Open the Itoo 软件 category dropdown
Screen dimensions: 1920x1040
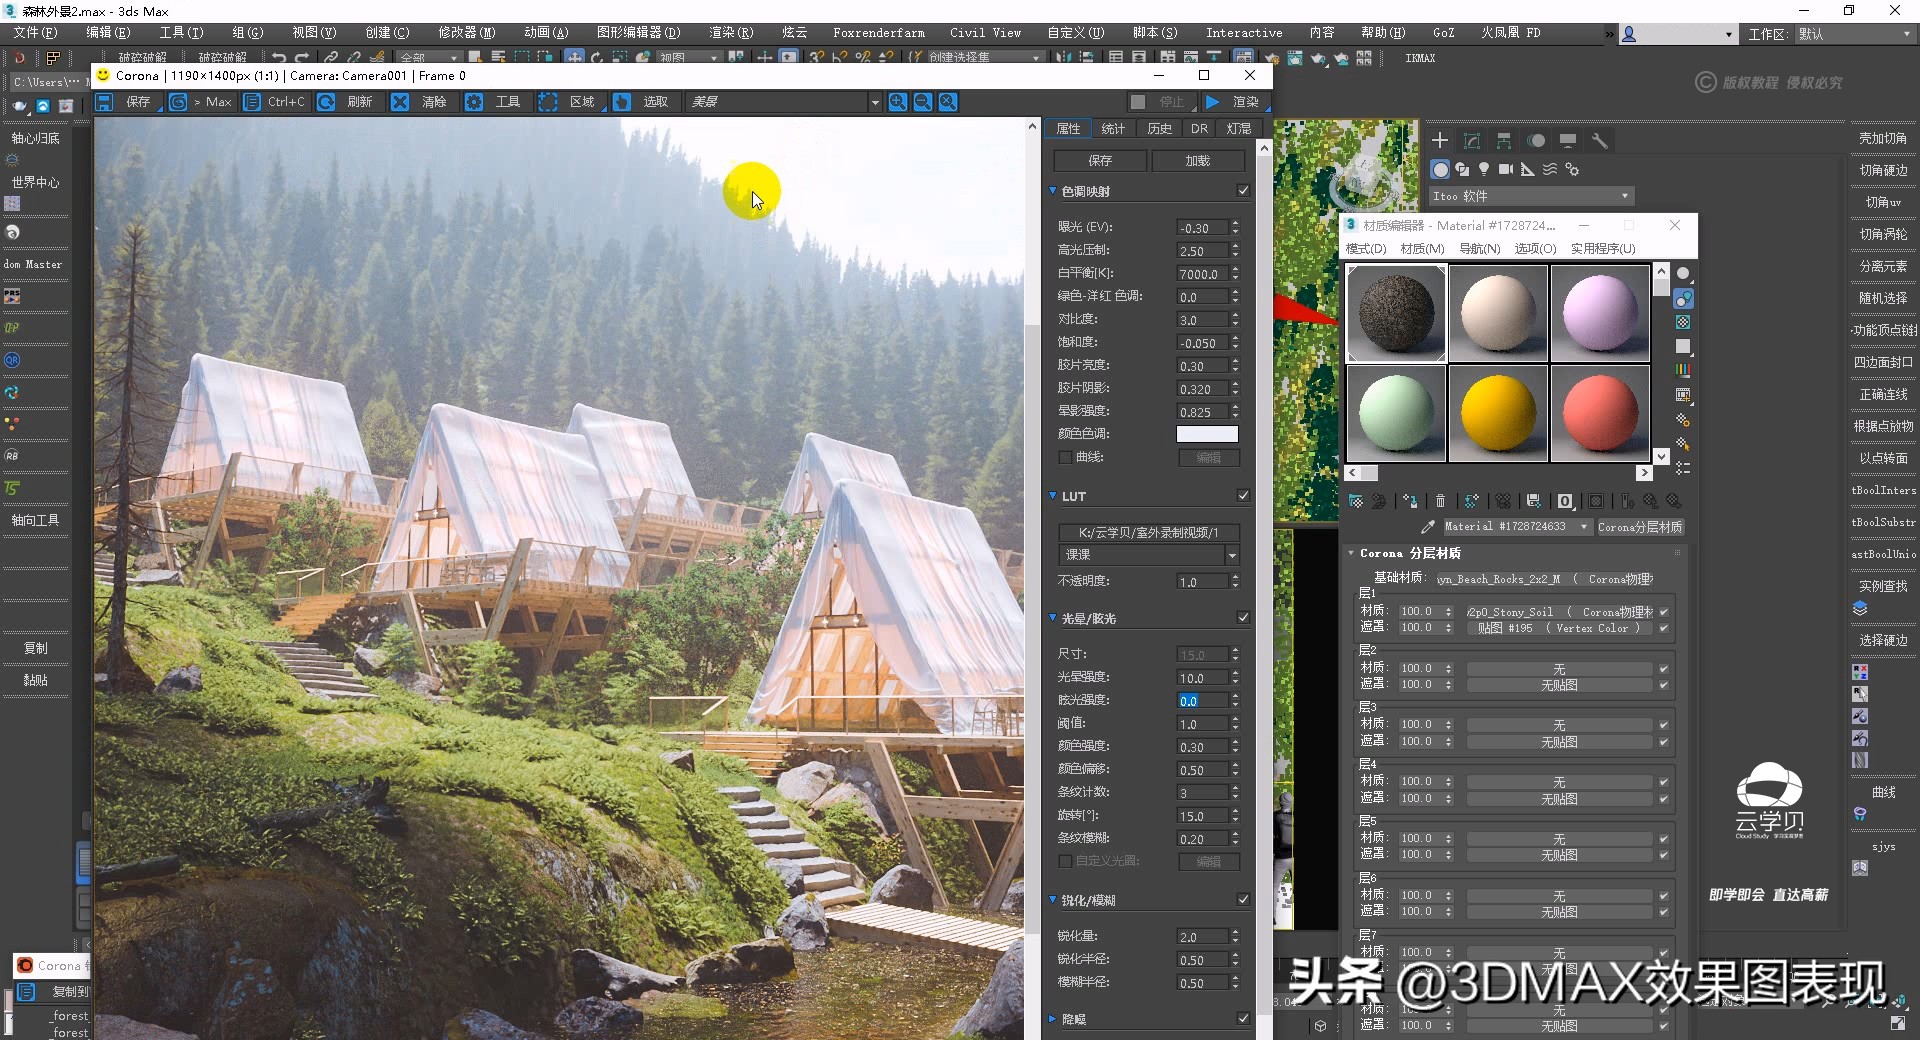(1530, 196)
